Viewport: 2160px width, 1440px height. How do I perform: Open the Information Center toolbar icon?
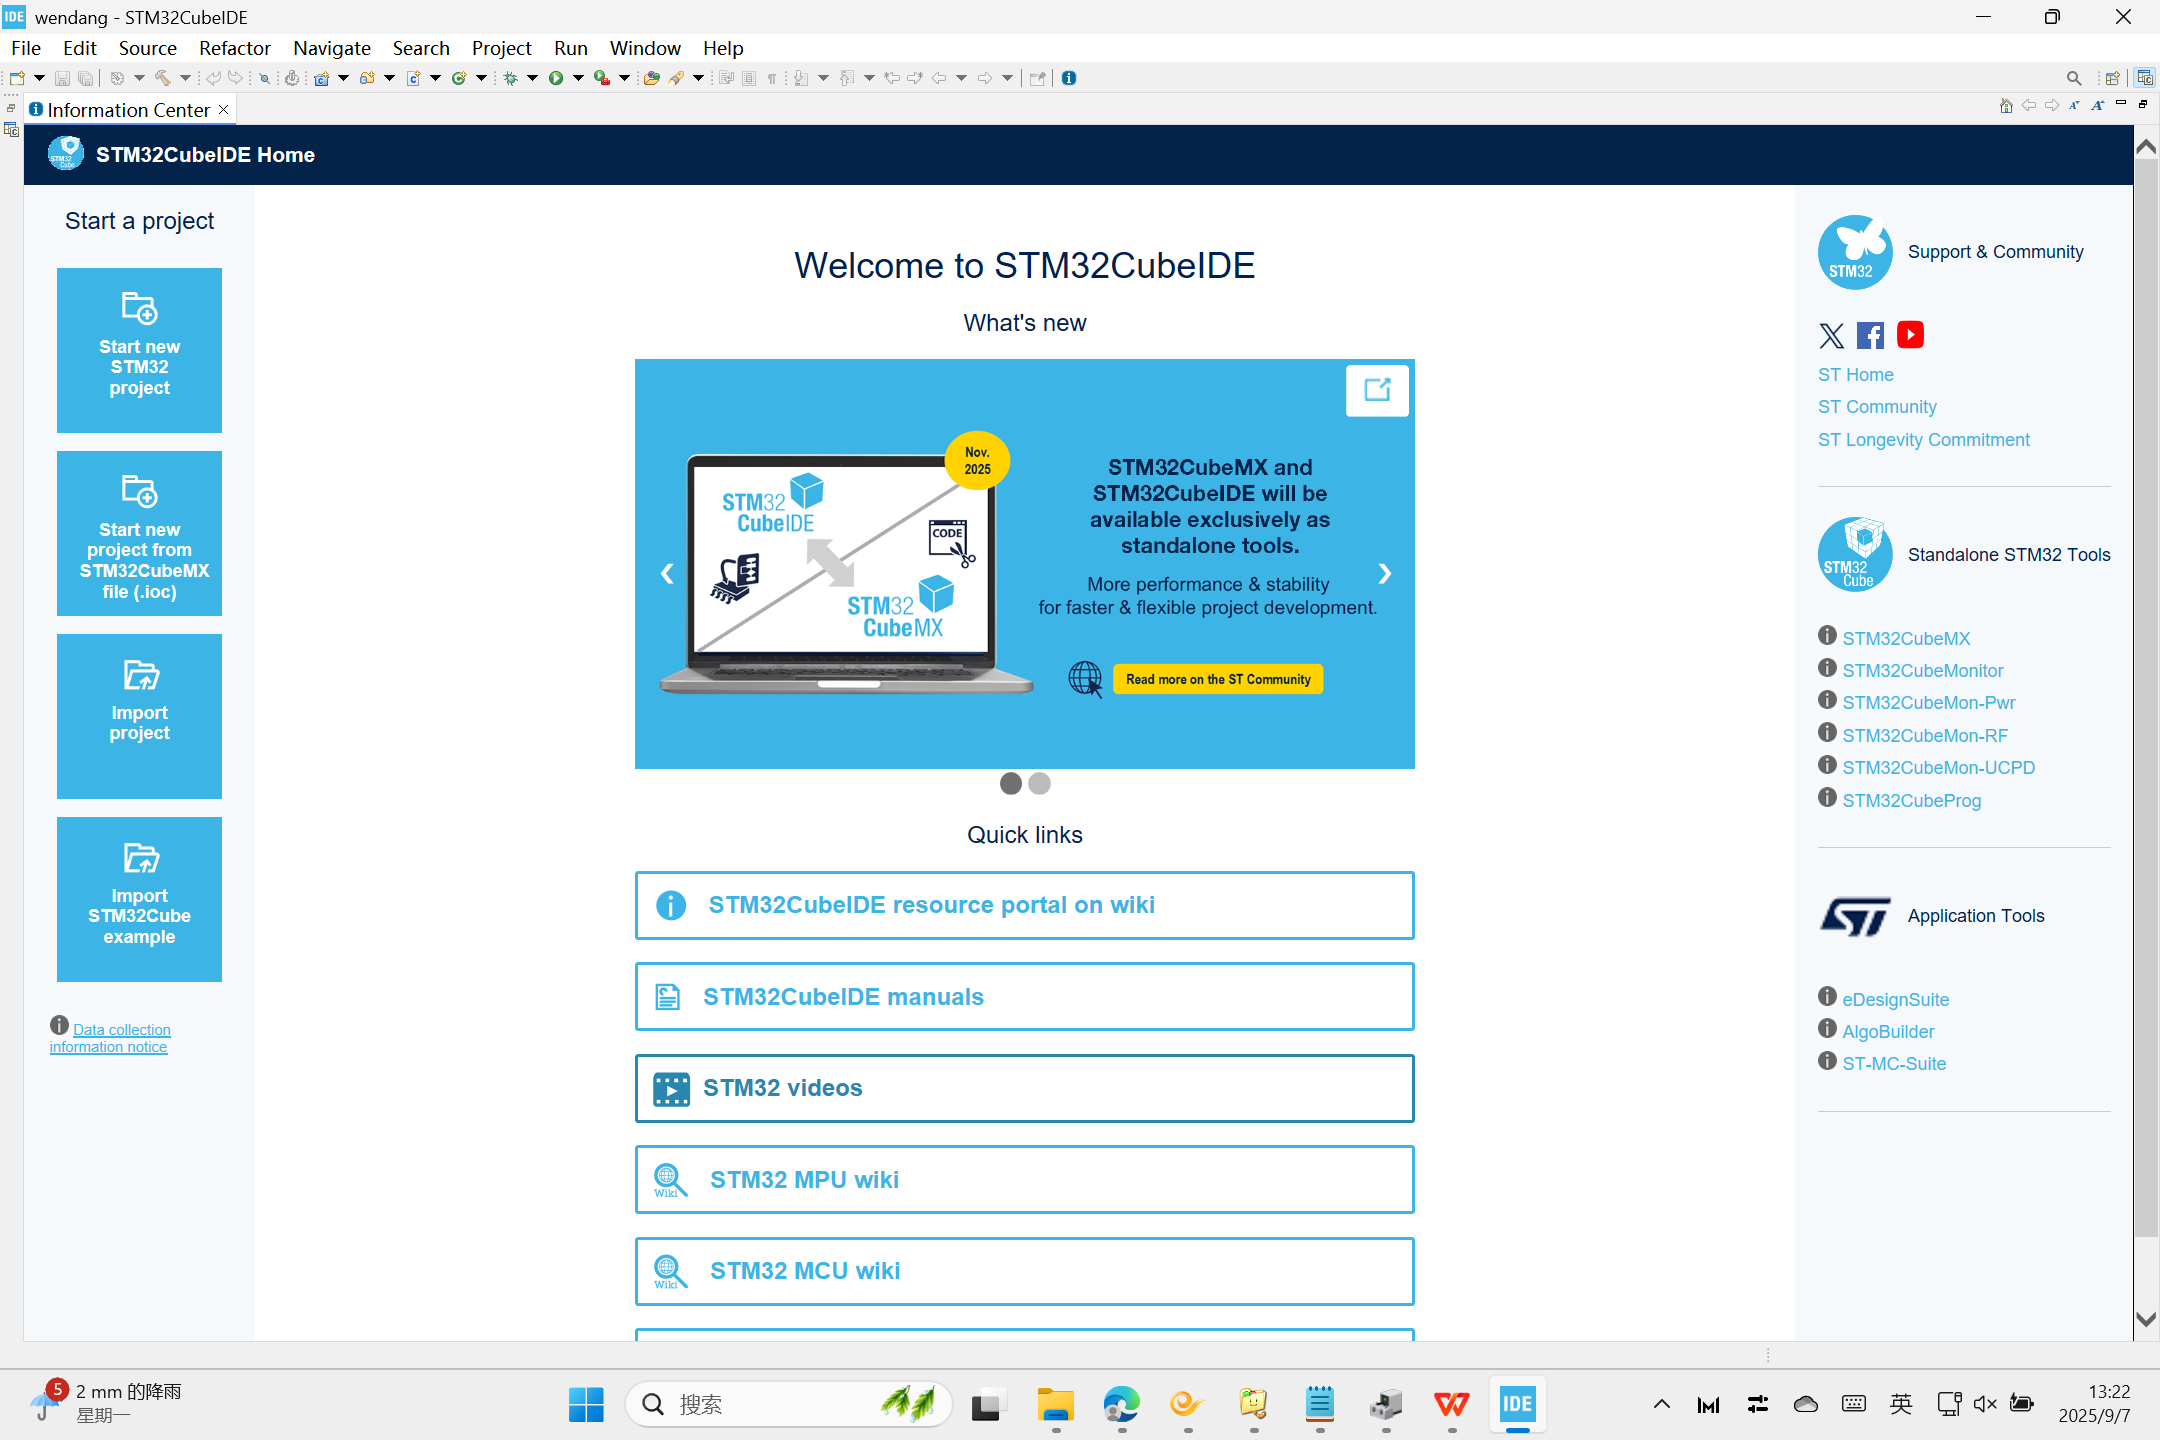1069,78
